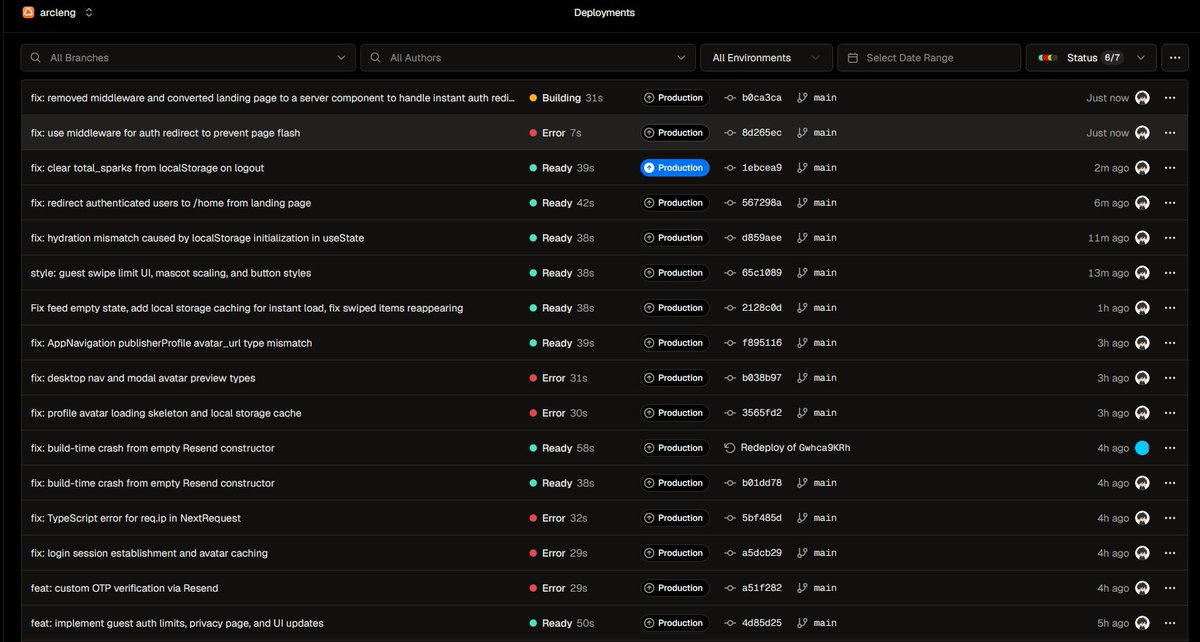Open row menu for b038b97 deployment
The image size is (1200, 642).
tap(1170, 378)
